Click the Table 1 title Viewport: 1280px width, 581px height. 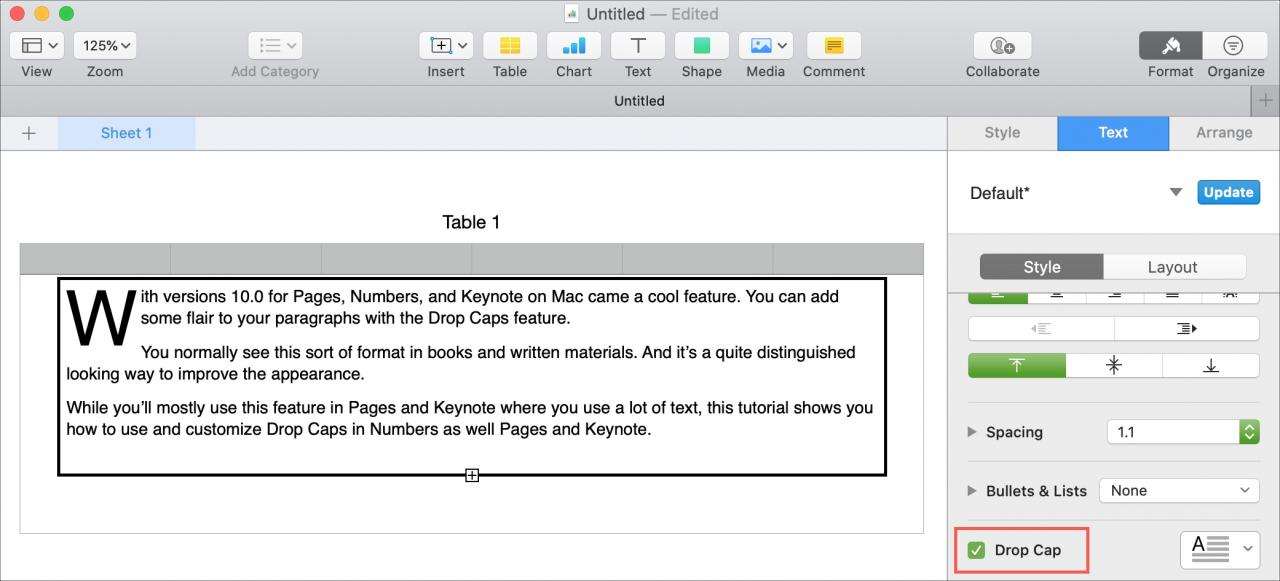pyautogui.click(x=471, y=222)
